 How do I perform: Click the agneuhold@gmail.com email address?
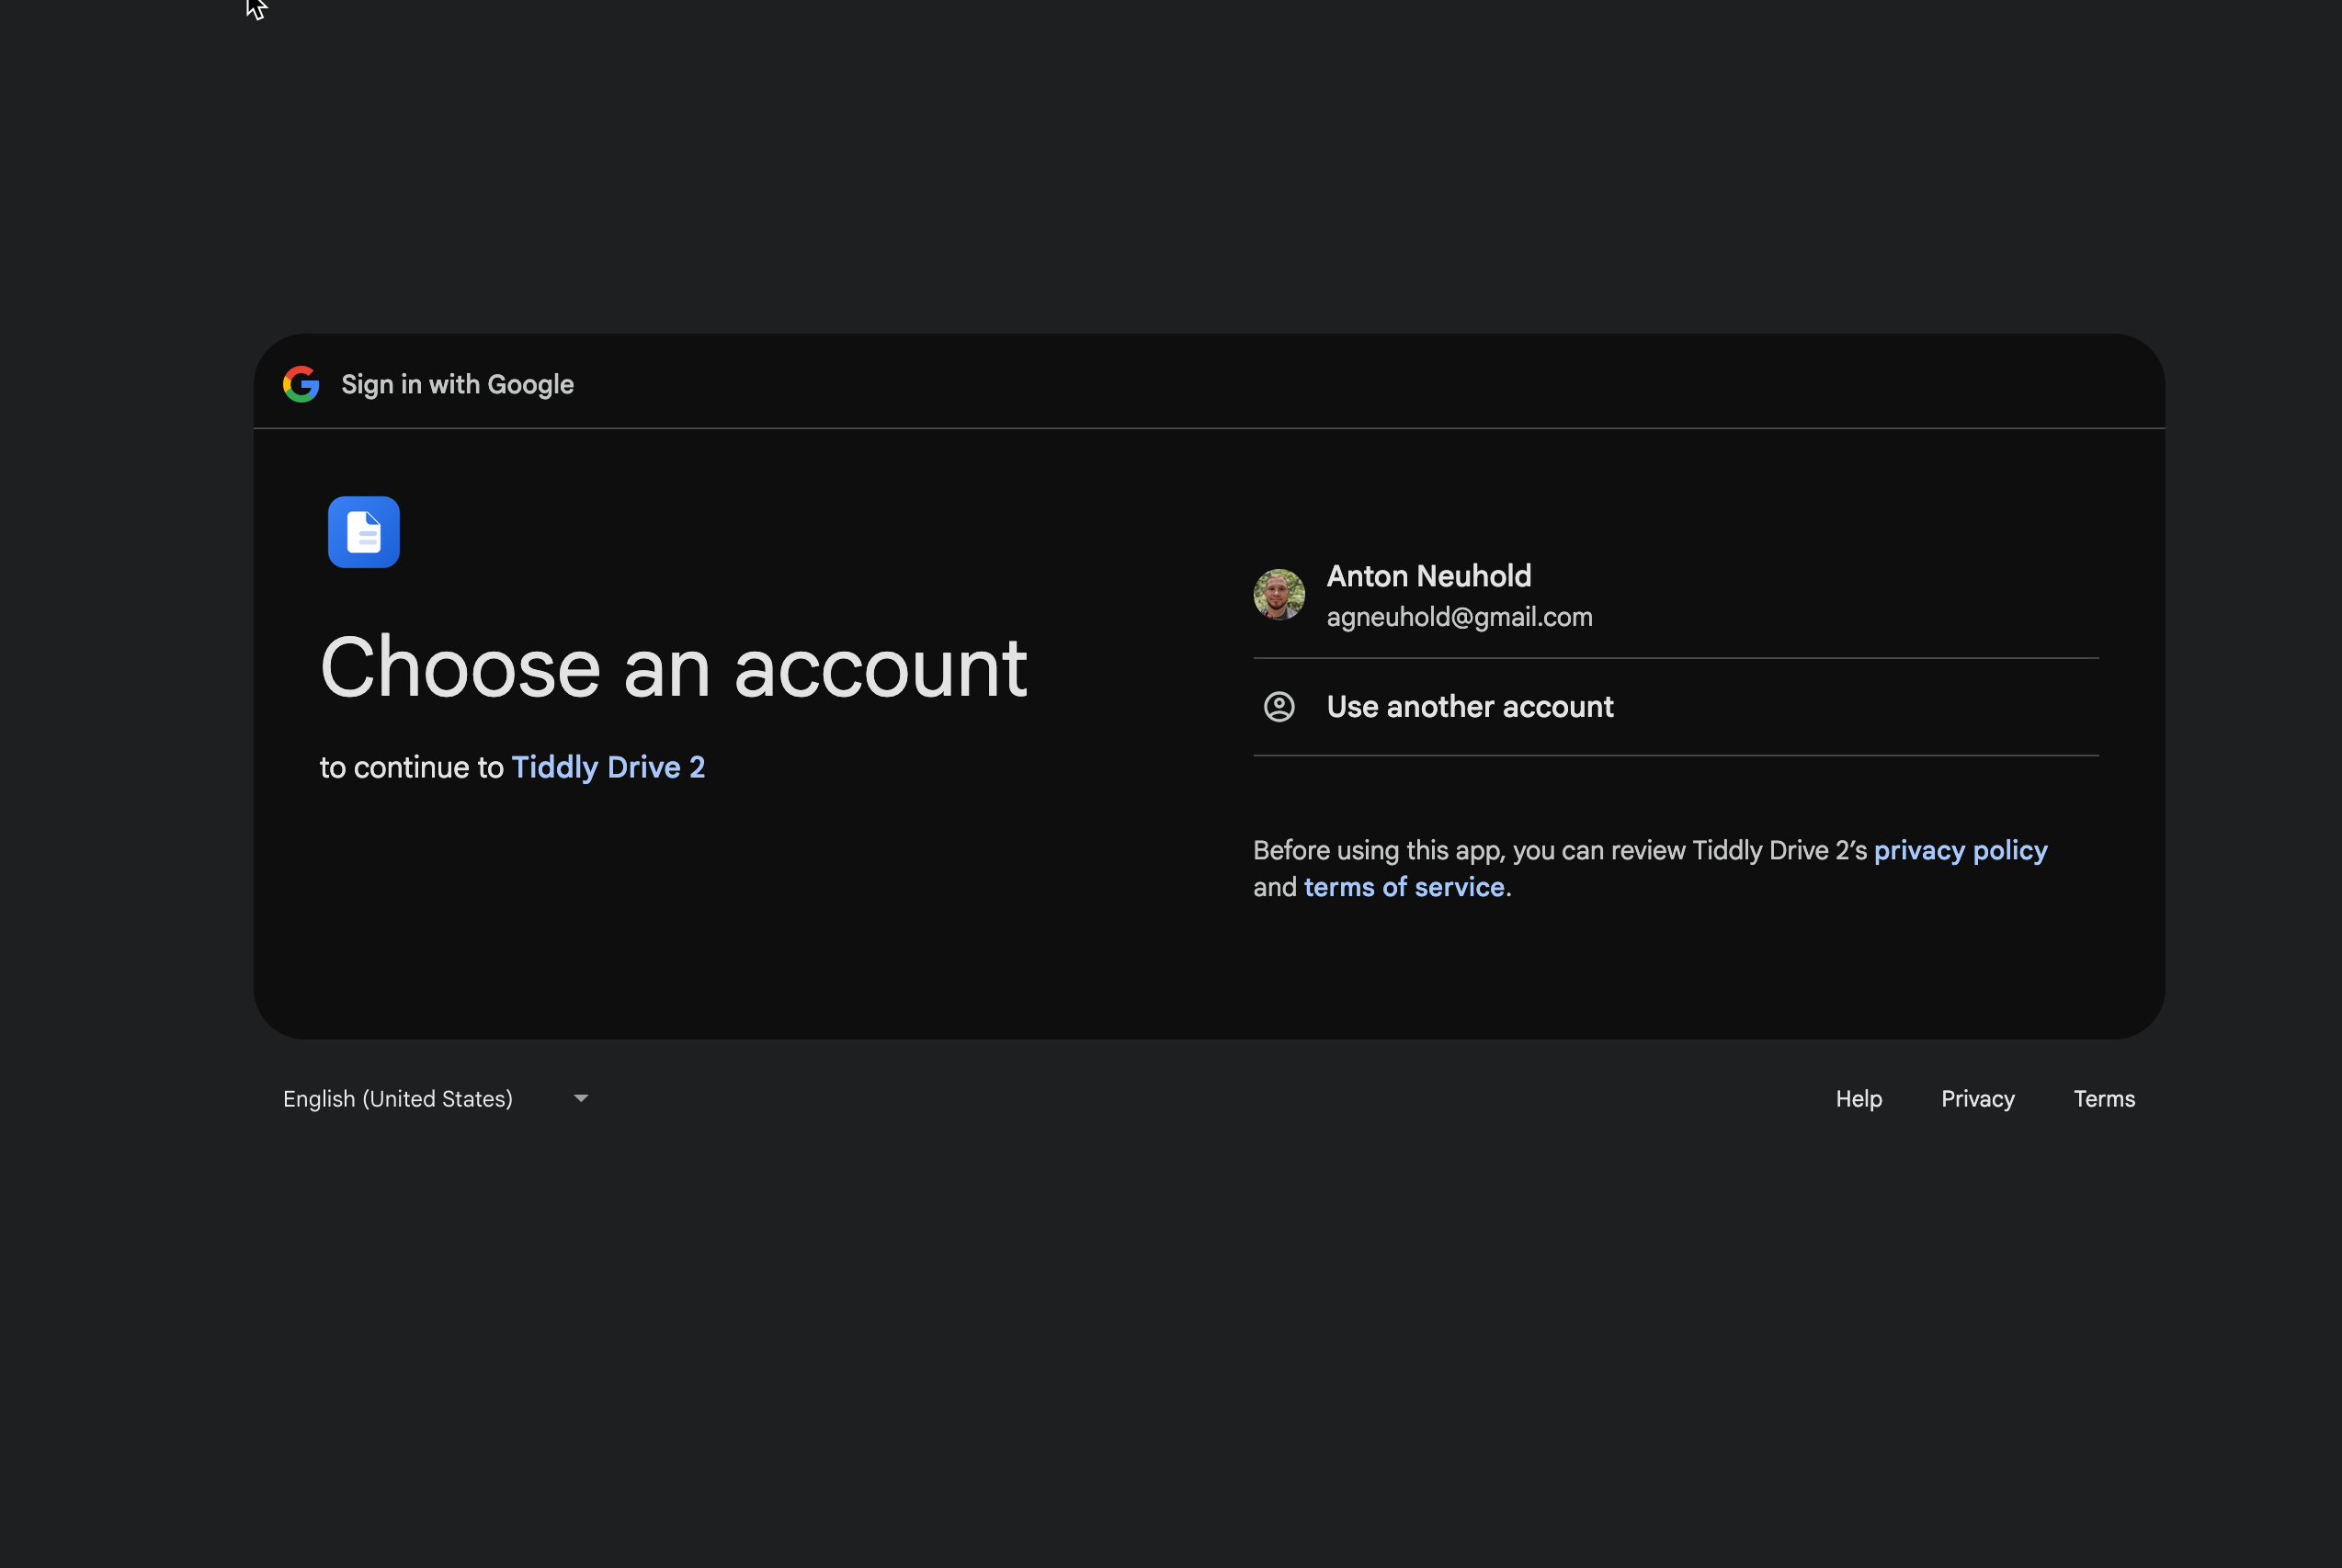pyautogui.click(x=1458, y=617)
